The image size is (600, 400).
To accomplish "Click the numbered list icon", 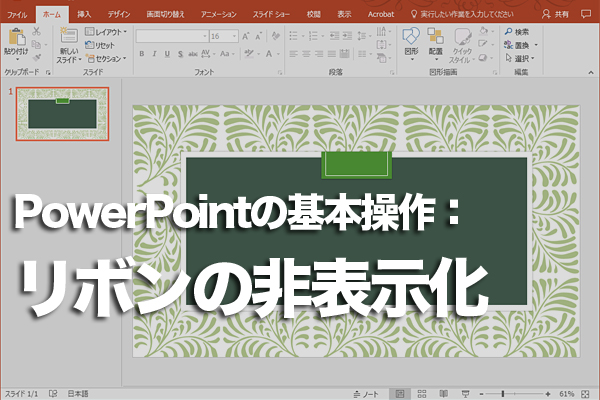I will point(313,36).
